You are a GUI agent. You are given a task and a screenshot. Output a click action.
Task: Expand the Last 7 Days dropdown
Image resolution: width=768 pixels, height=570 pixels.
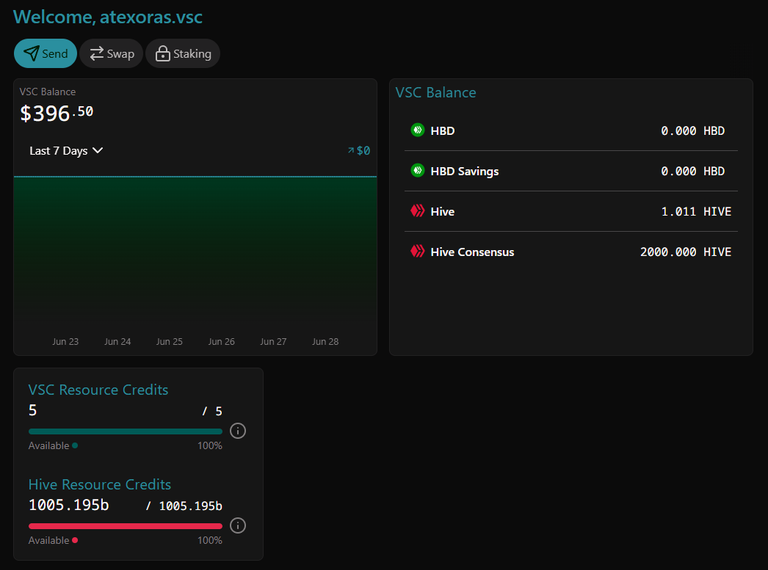pyautogui.click(x=66, y=151)
